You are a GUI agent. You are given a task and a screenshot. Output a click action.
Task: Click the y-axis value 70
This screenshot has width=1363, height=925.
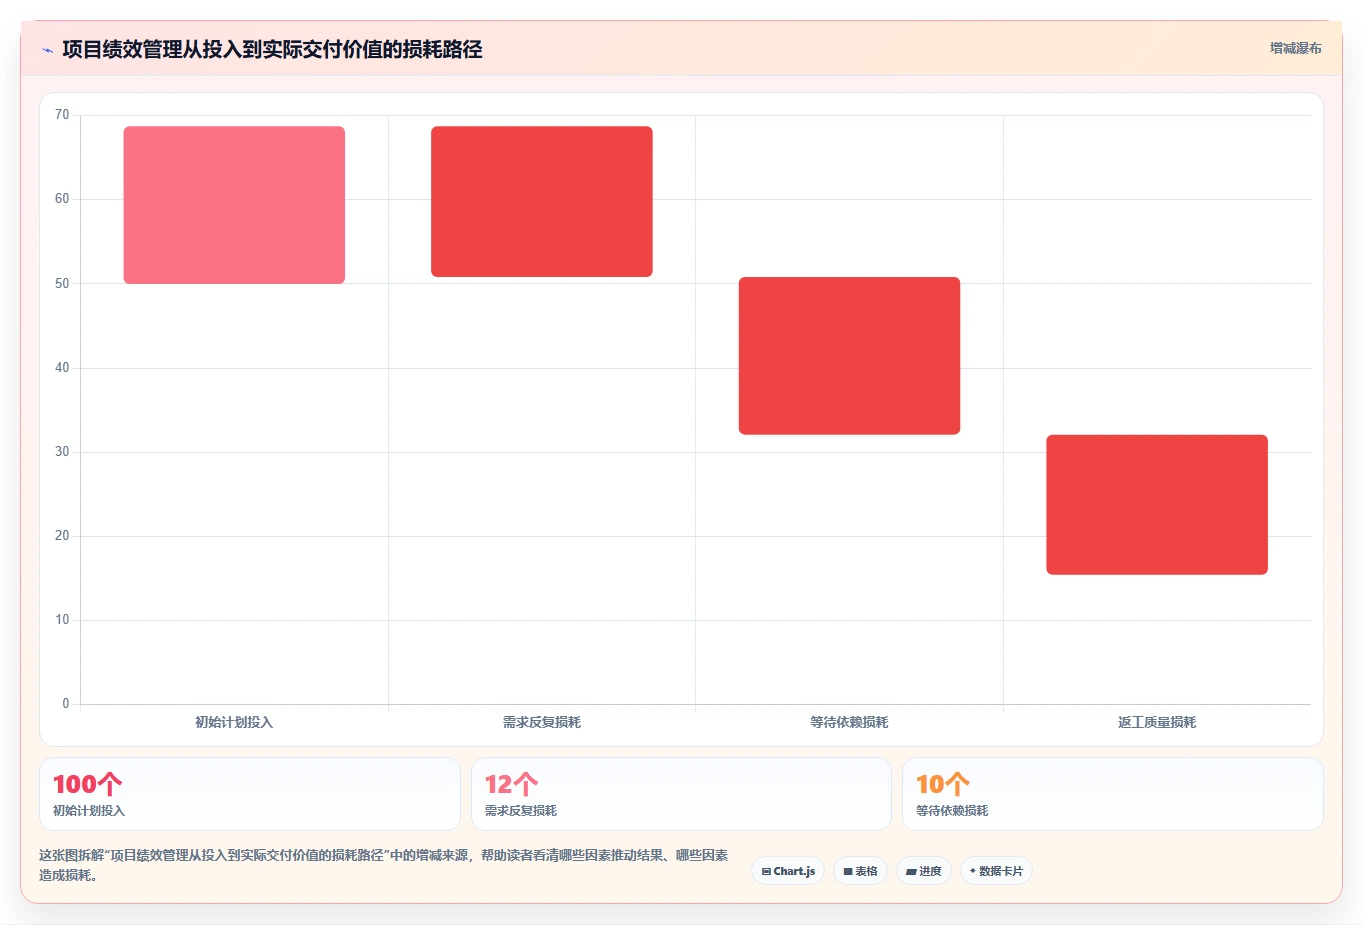(62, 115)
